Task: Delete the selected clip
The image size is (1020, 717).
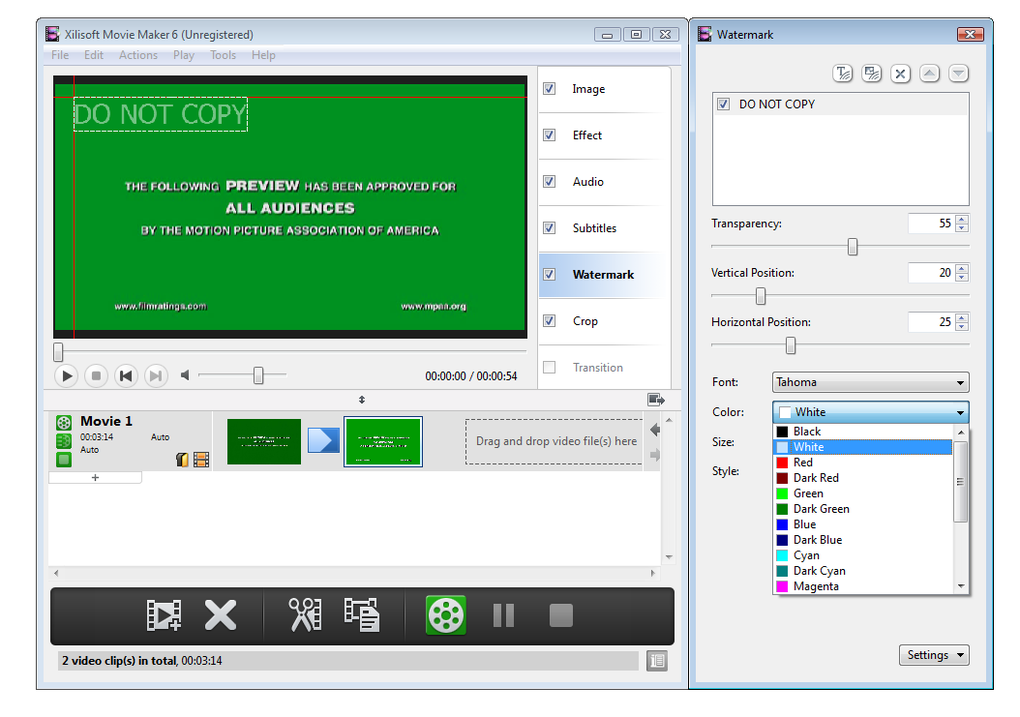Action: [x=220, y=615]
